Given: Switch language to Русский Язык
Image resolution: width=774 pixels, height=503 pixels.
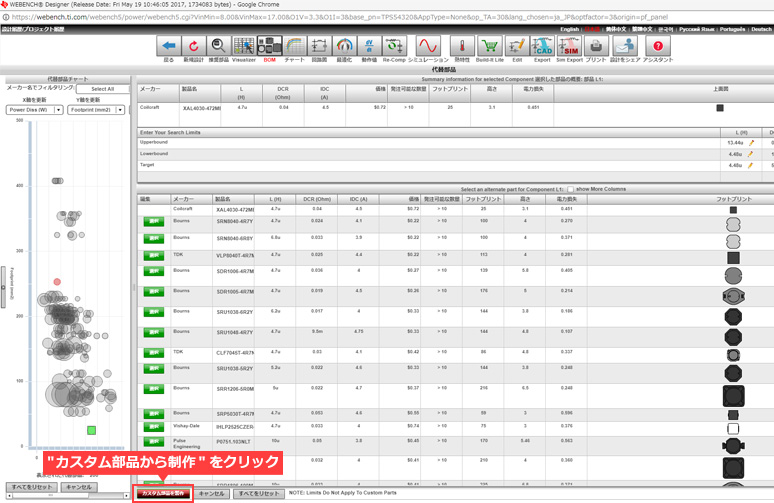Looking at the screenshot, I should click(x=697, y=29).
